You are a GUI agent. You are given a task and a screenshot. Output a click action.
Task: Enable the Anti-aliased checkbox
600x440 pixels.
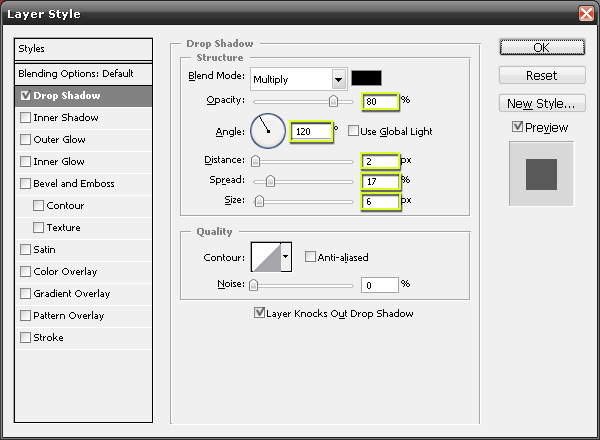(310, 256)
